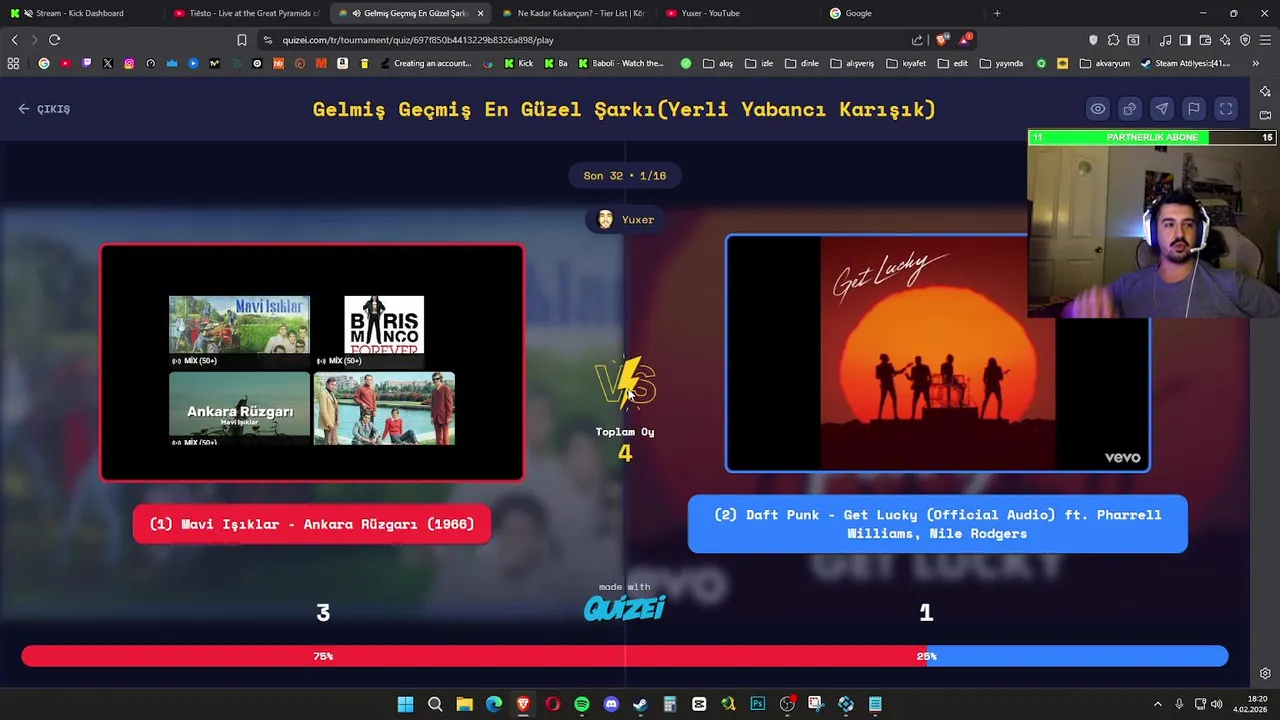The width and height of the screenshot is (1280, 720).
Task: Click the share page icon in address bar
Action: tap(917, 40)
